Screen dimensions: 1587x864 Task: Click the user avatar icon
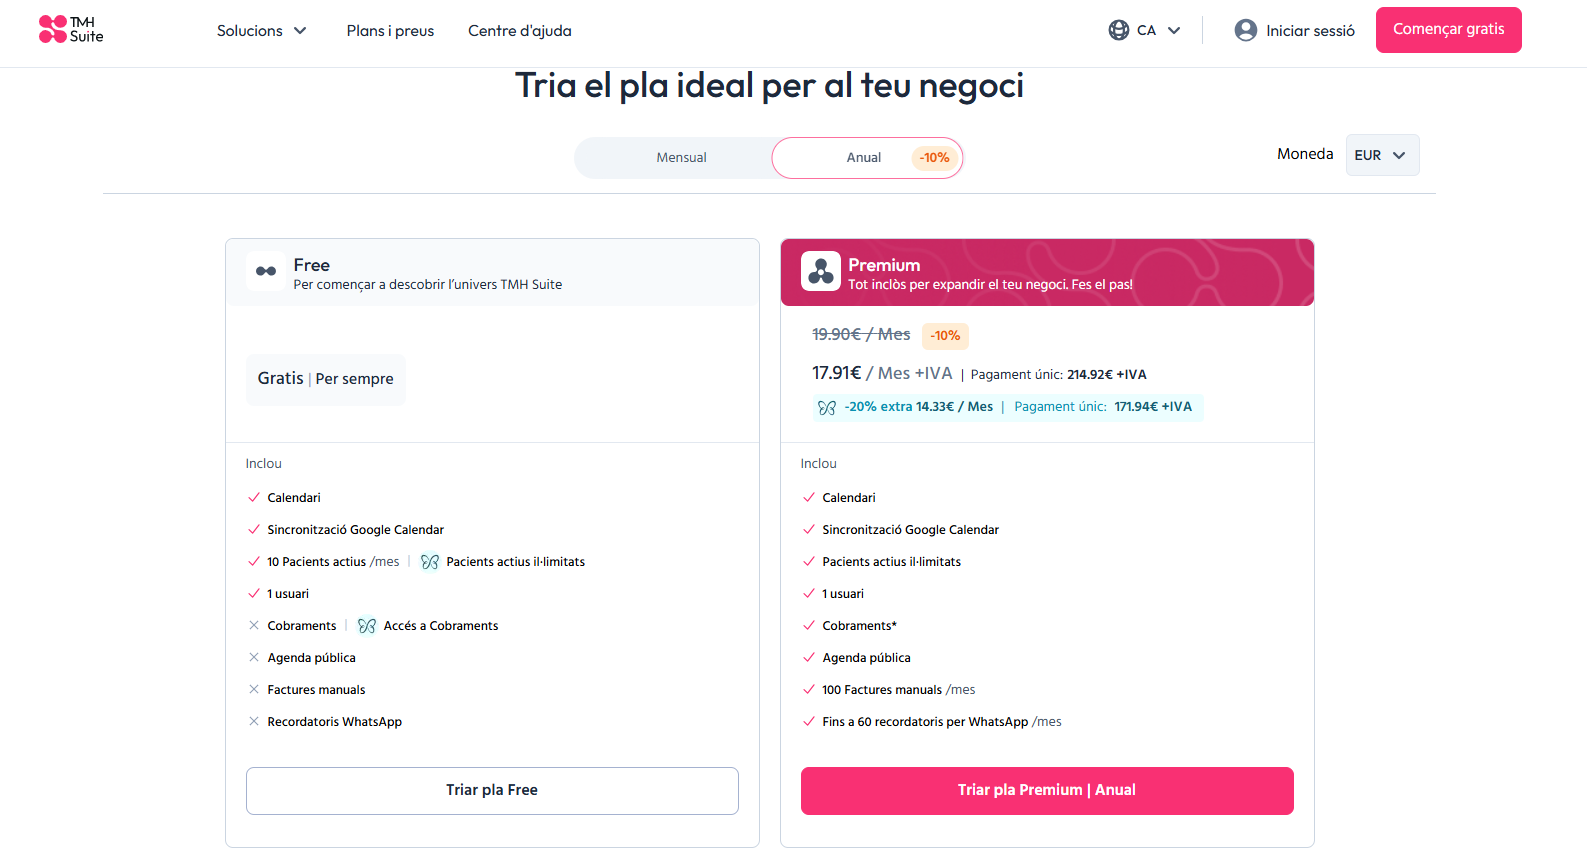tap(1246, 30)
